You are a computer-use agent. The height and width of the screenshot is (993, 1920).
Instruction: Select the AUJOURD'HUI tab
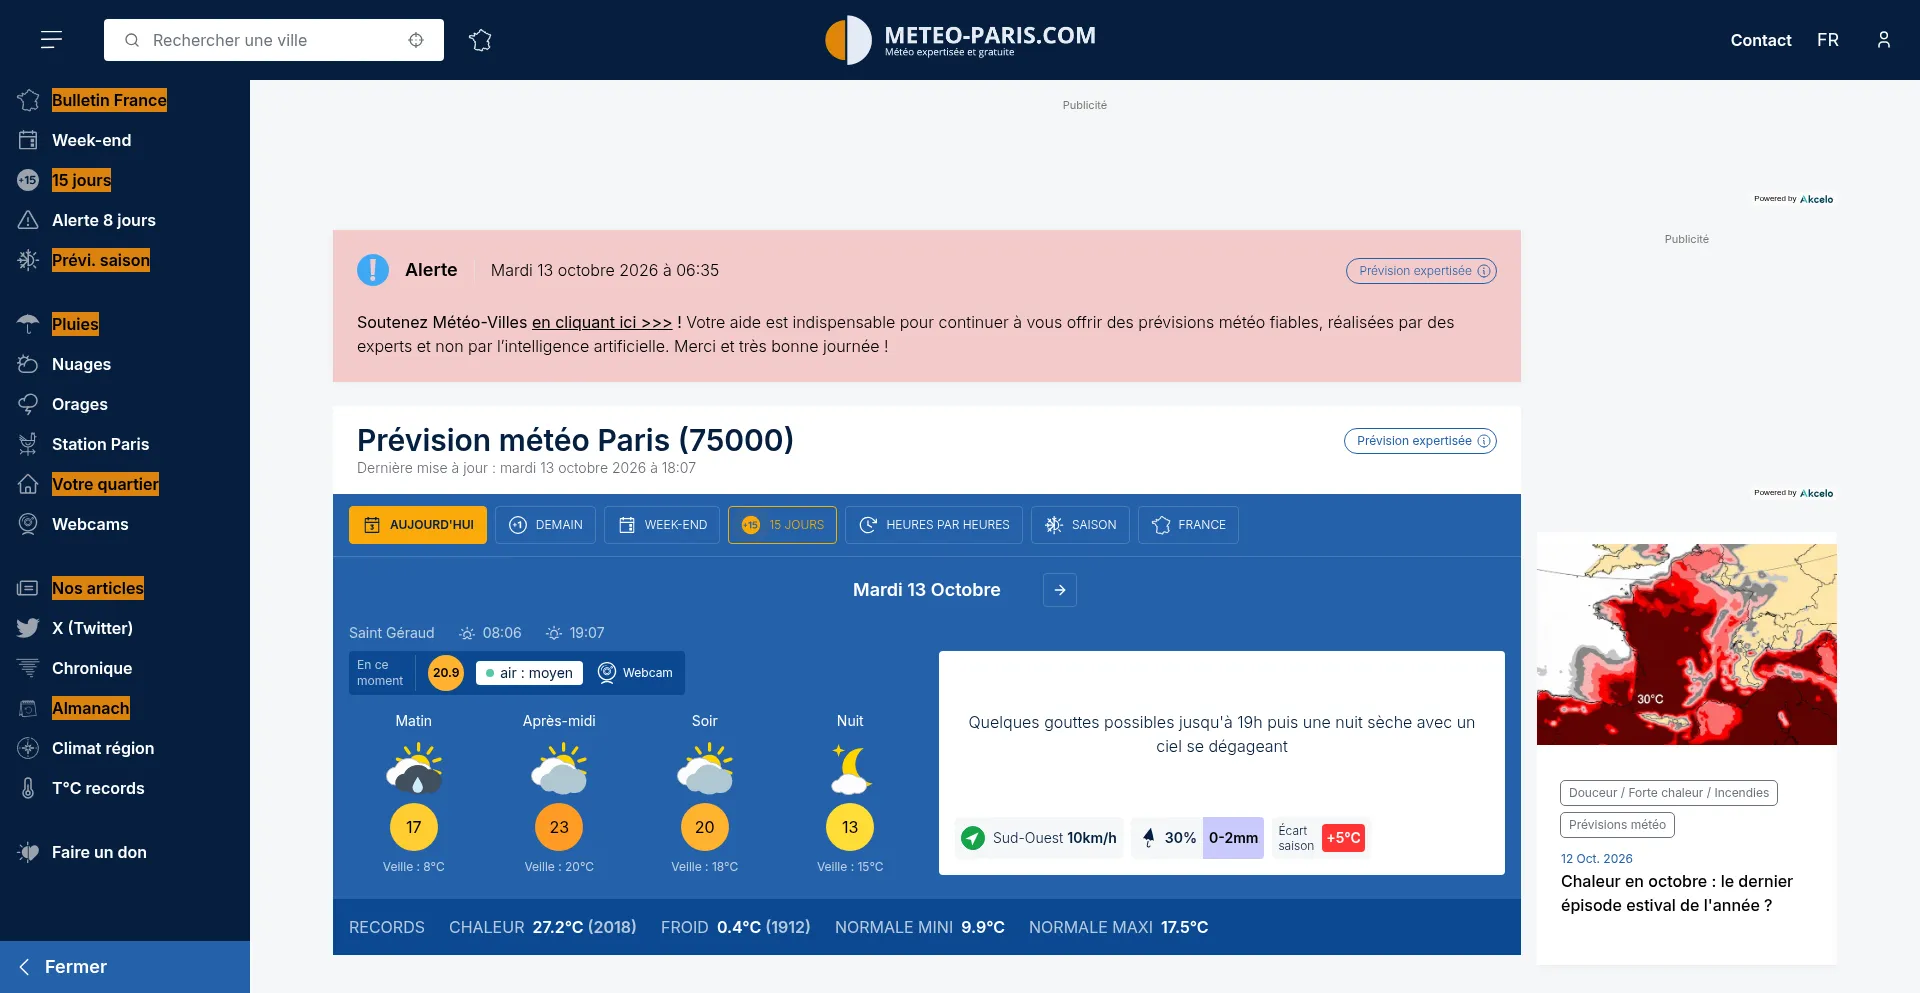418,525
